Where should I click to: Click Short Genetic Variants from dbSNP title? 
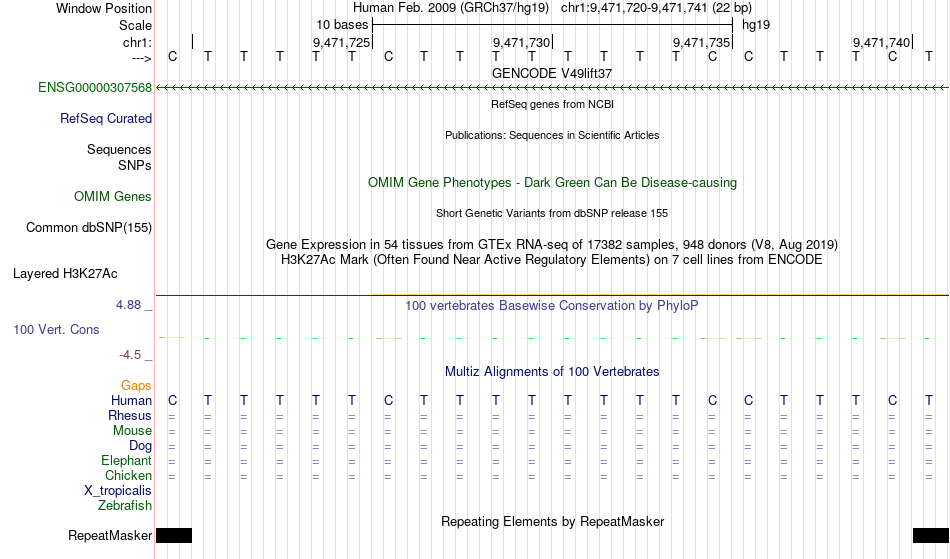[552, 213]
